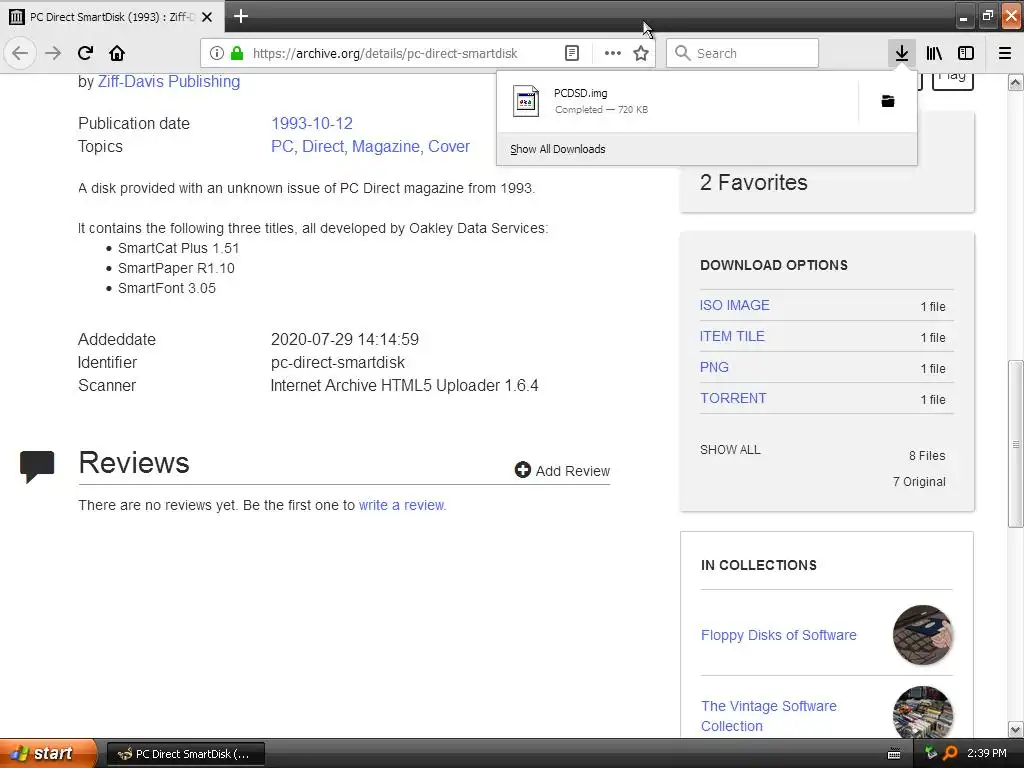
Task: Click the magnifier tray icon
Action: (x=950, y=753)
